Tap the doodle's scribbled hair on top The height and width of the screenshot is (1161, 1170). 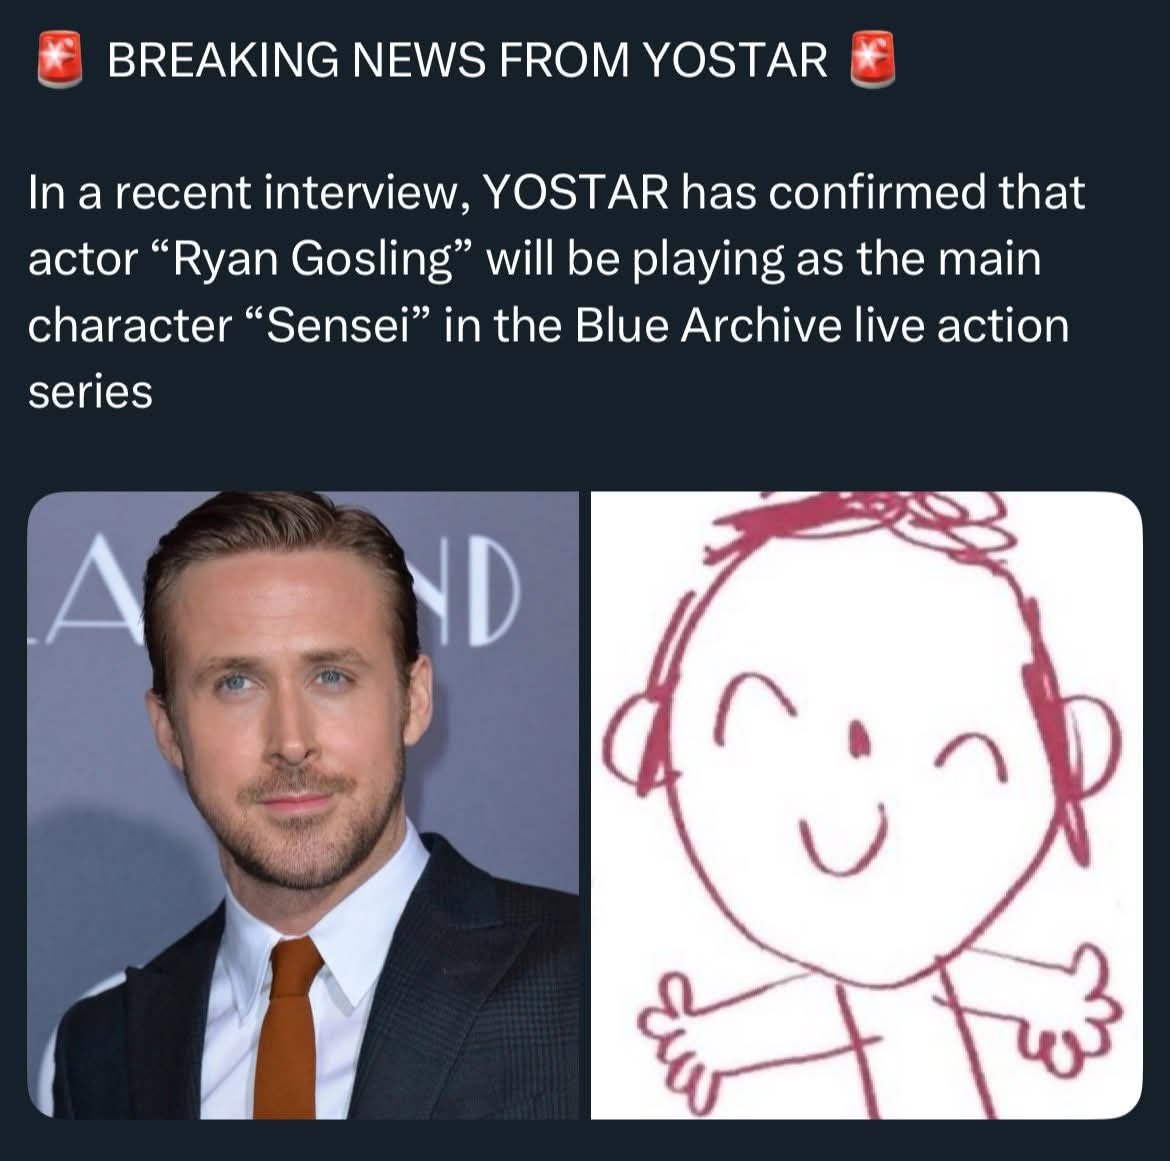point(858,522)
